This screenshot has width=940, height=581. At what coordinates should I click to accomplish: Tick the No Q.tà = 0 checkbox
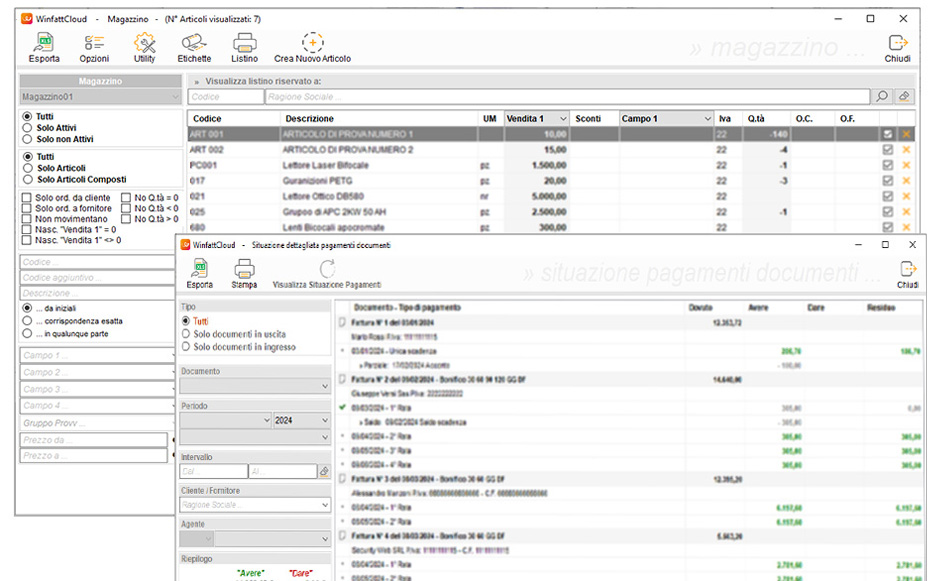click(x=126, y=197)
